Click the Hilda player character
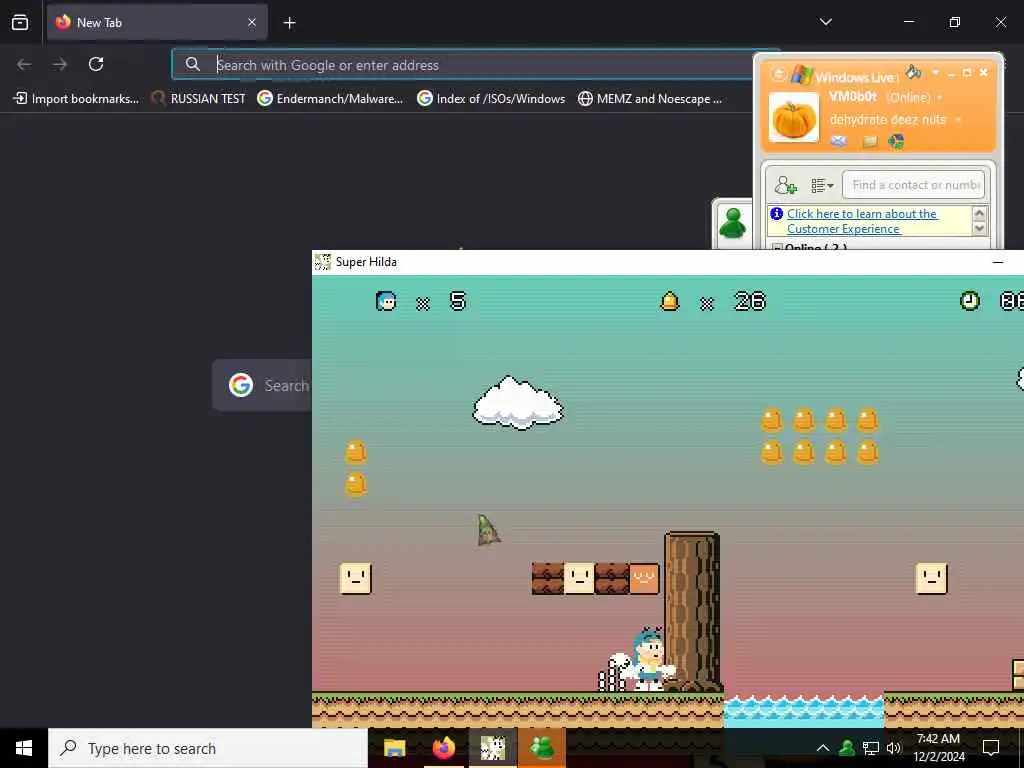Screen dimensions: 1024x768 click(x=648, y=660)
